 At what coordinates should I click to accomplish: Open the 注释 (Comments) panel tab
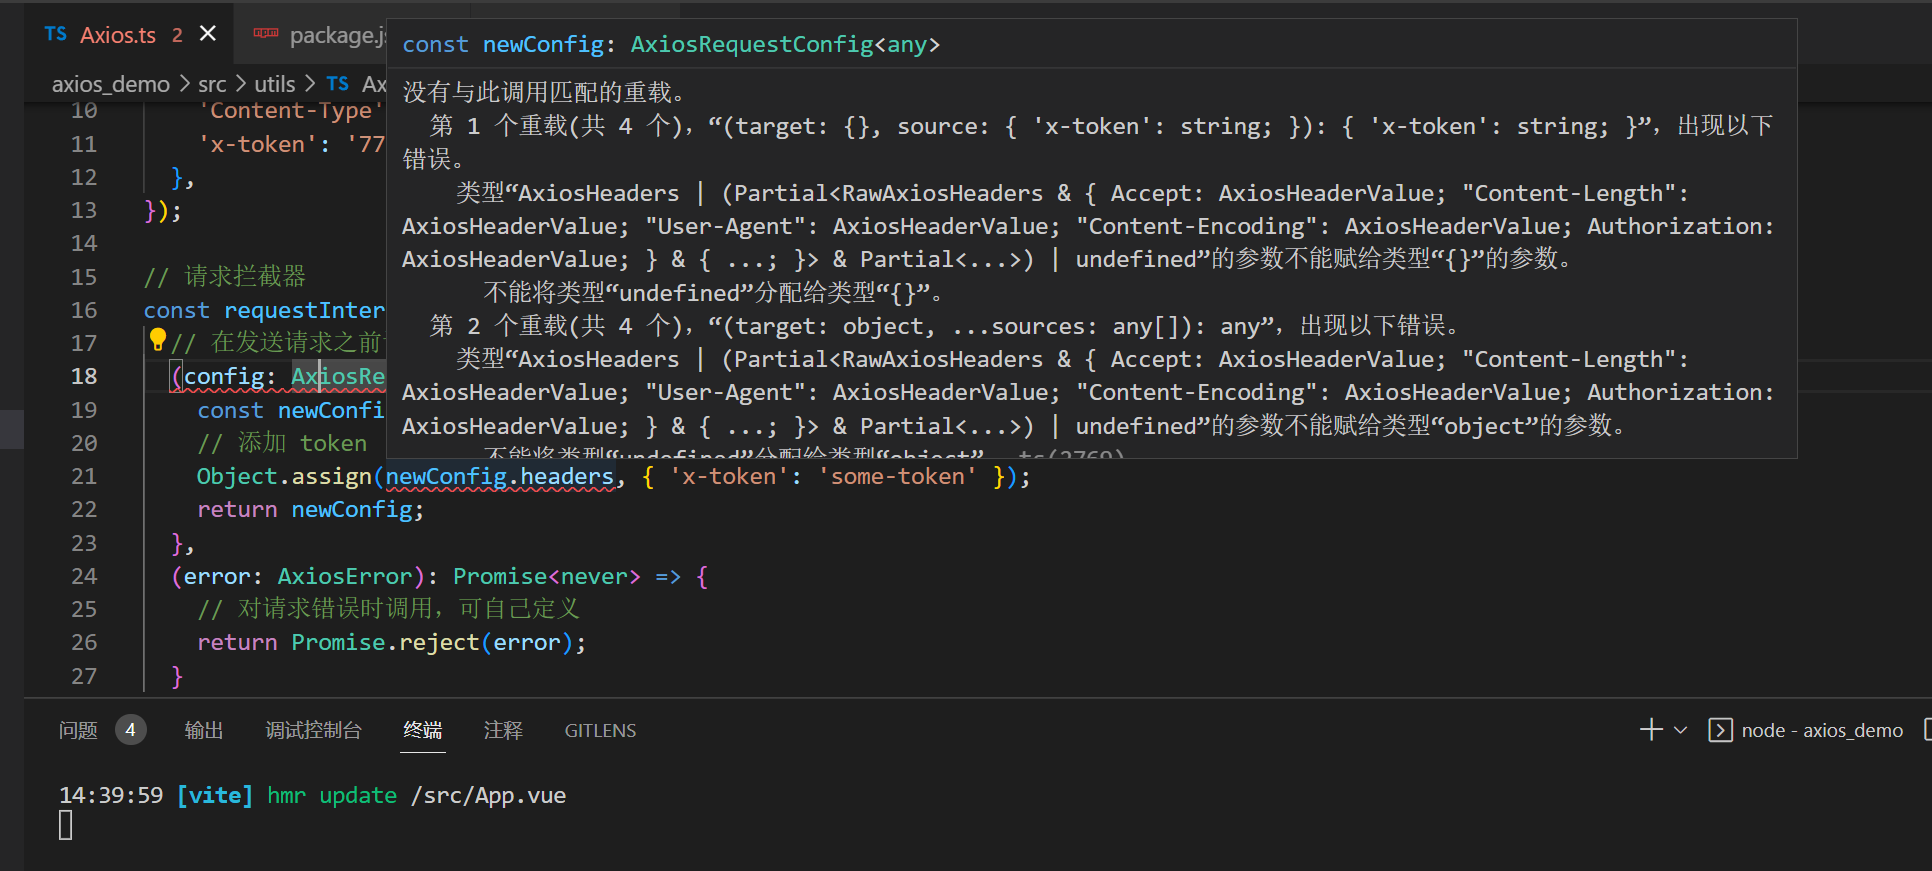coord(503,730)
